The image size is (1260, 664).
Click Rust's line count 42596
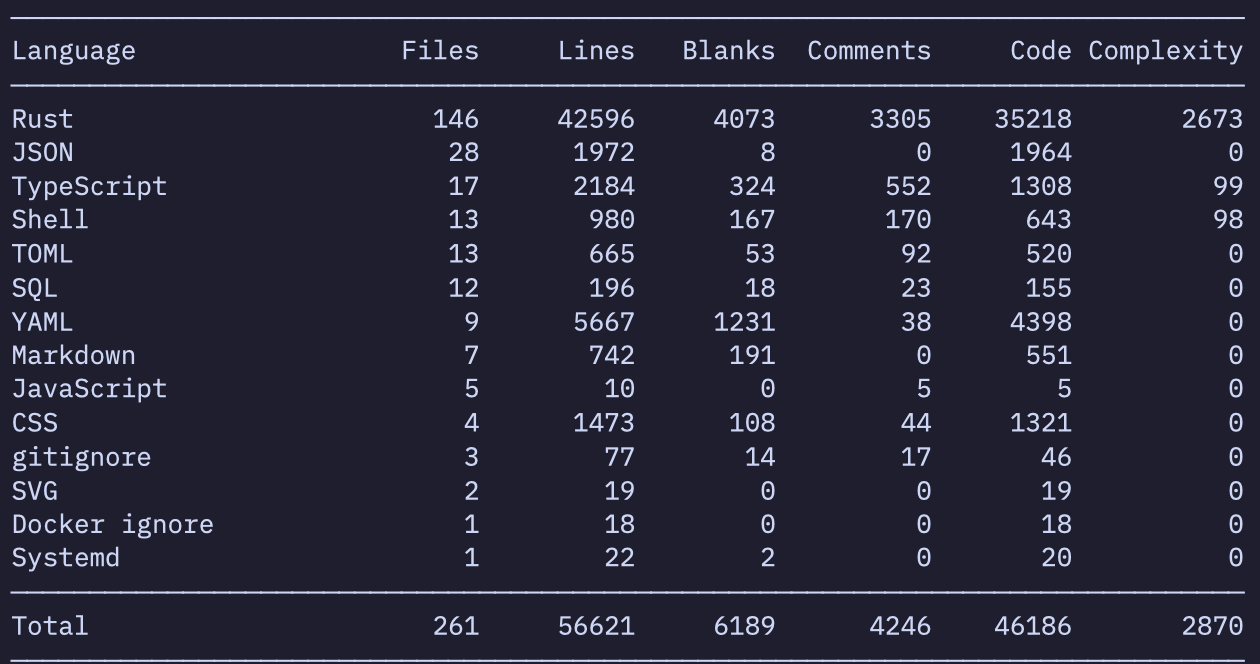tap(596, 119)
